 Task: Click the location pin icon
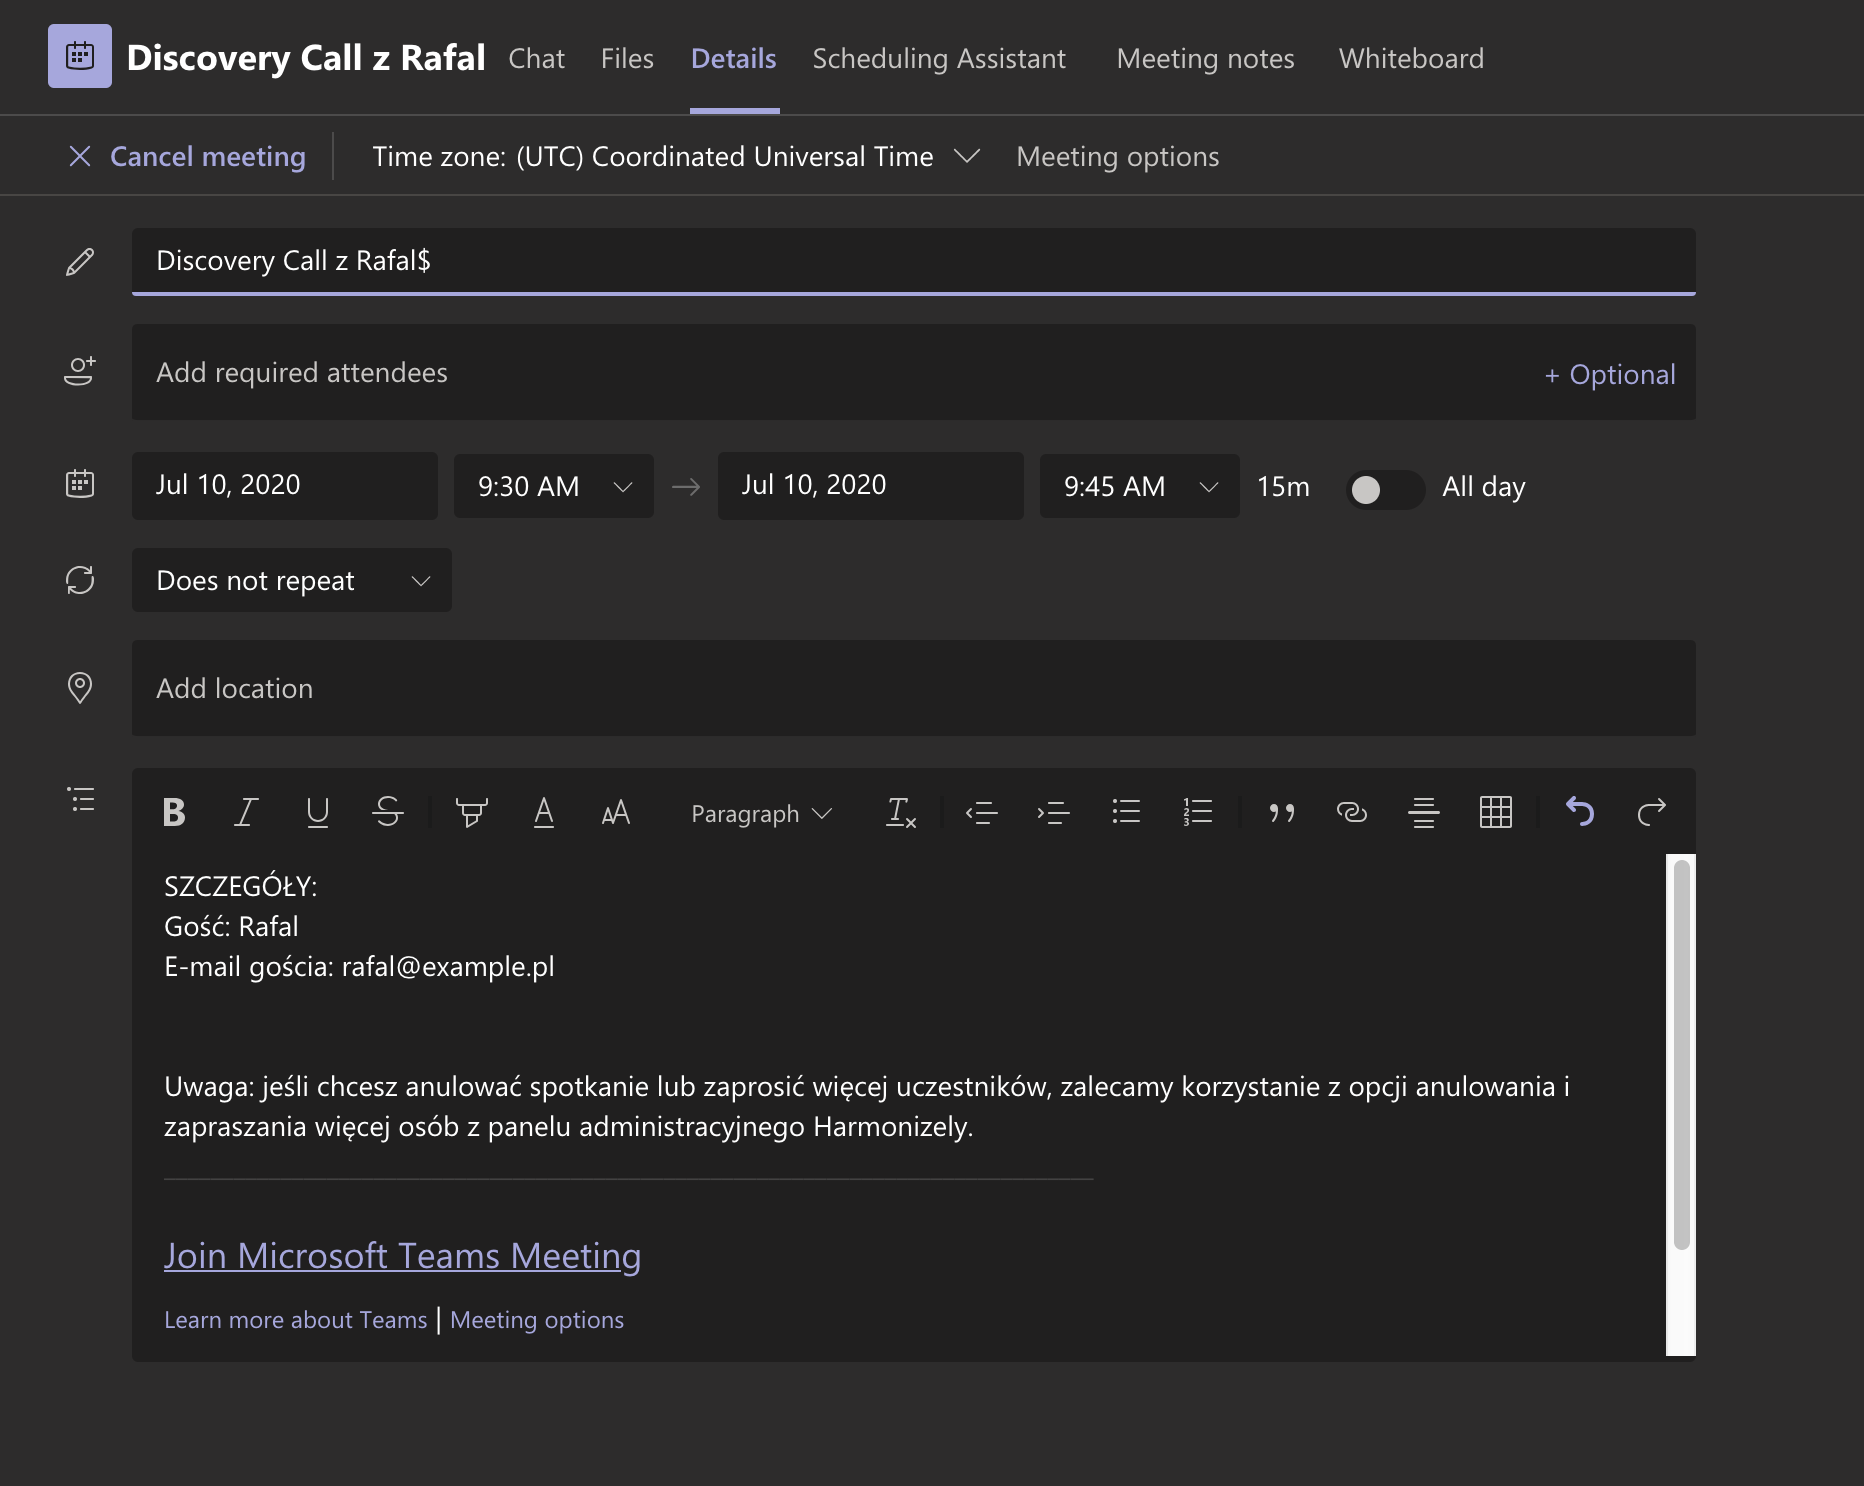(80, 688)
